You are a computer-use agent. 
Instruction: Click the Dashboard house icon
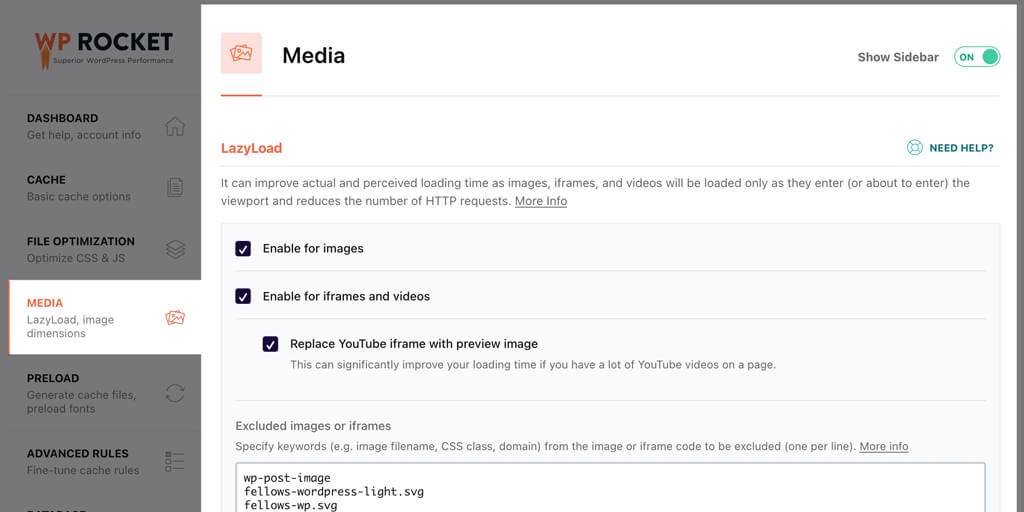click(x=175, y=126)
